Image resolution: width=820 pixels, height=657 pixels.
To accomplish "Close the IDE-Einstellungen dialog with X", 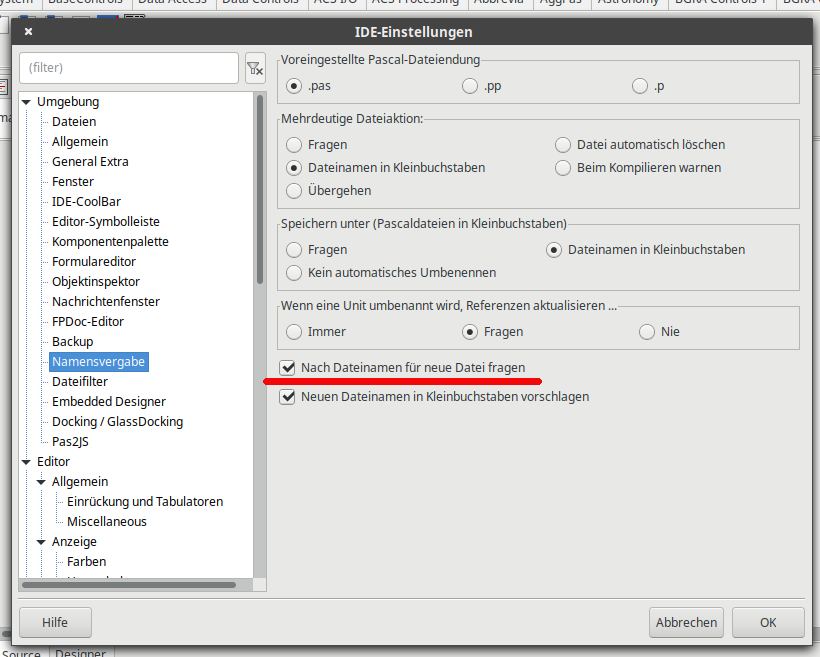I will pyautogui.click(x=28, y=32).
